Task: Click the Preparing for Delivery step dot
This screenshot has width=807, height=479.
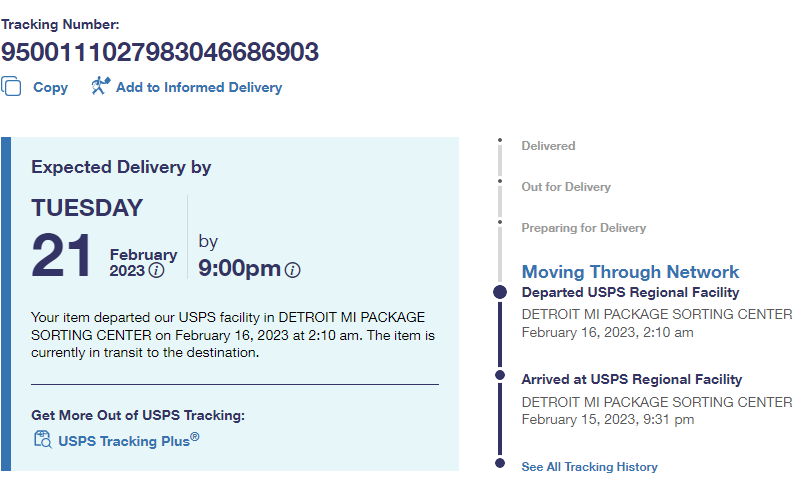Action: (x=500, y=221)
